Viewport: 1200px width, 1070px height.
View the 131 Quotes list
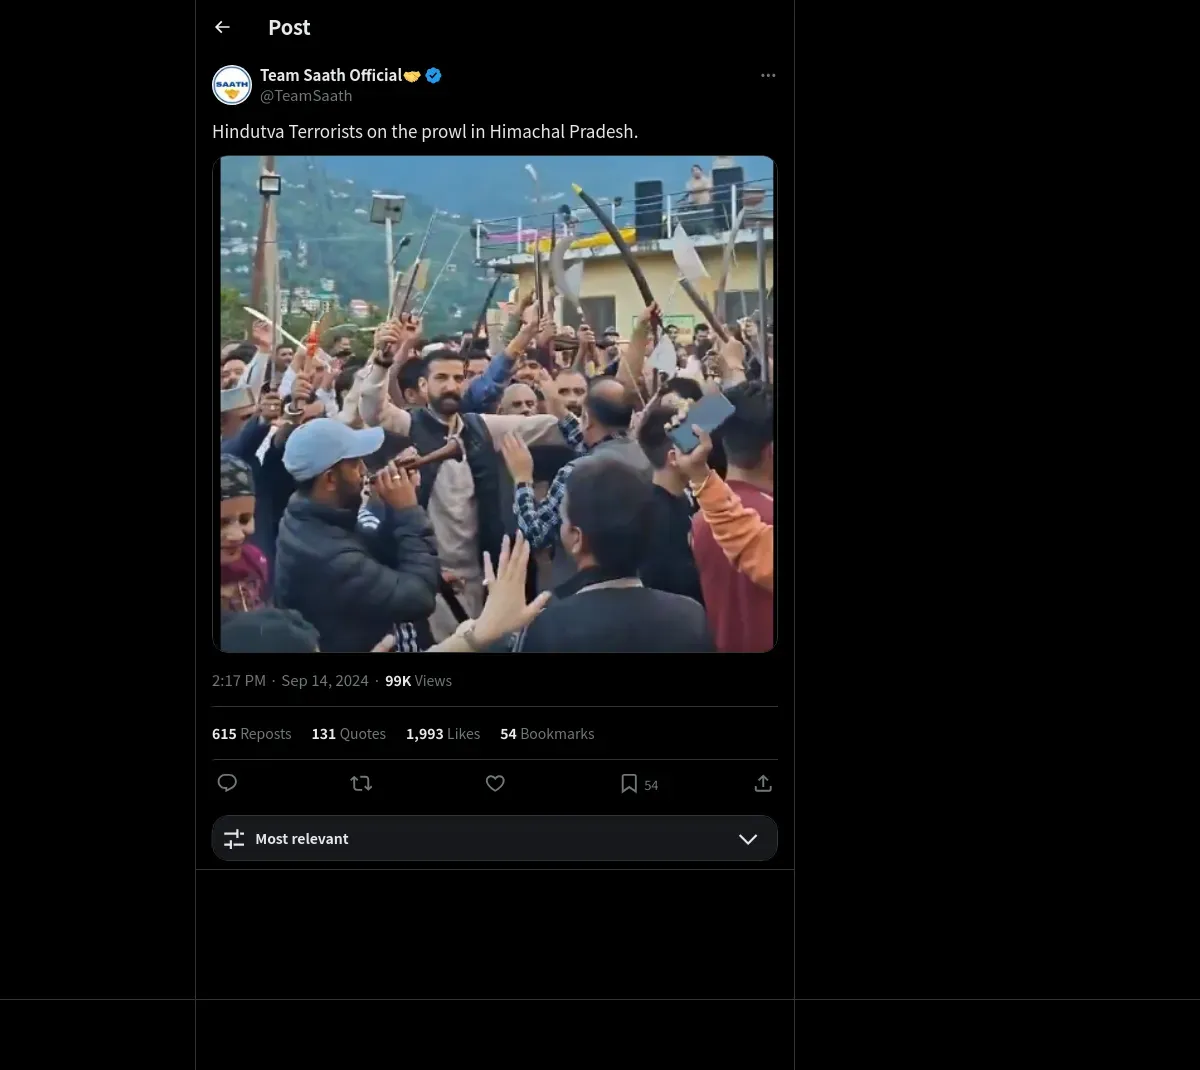(348, 734)
